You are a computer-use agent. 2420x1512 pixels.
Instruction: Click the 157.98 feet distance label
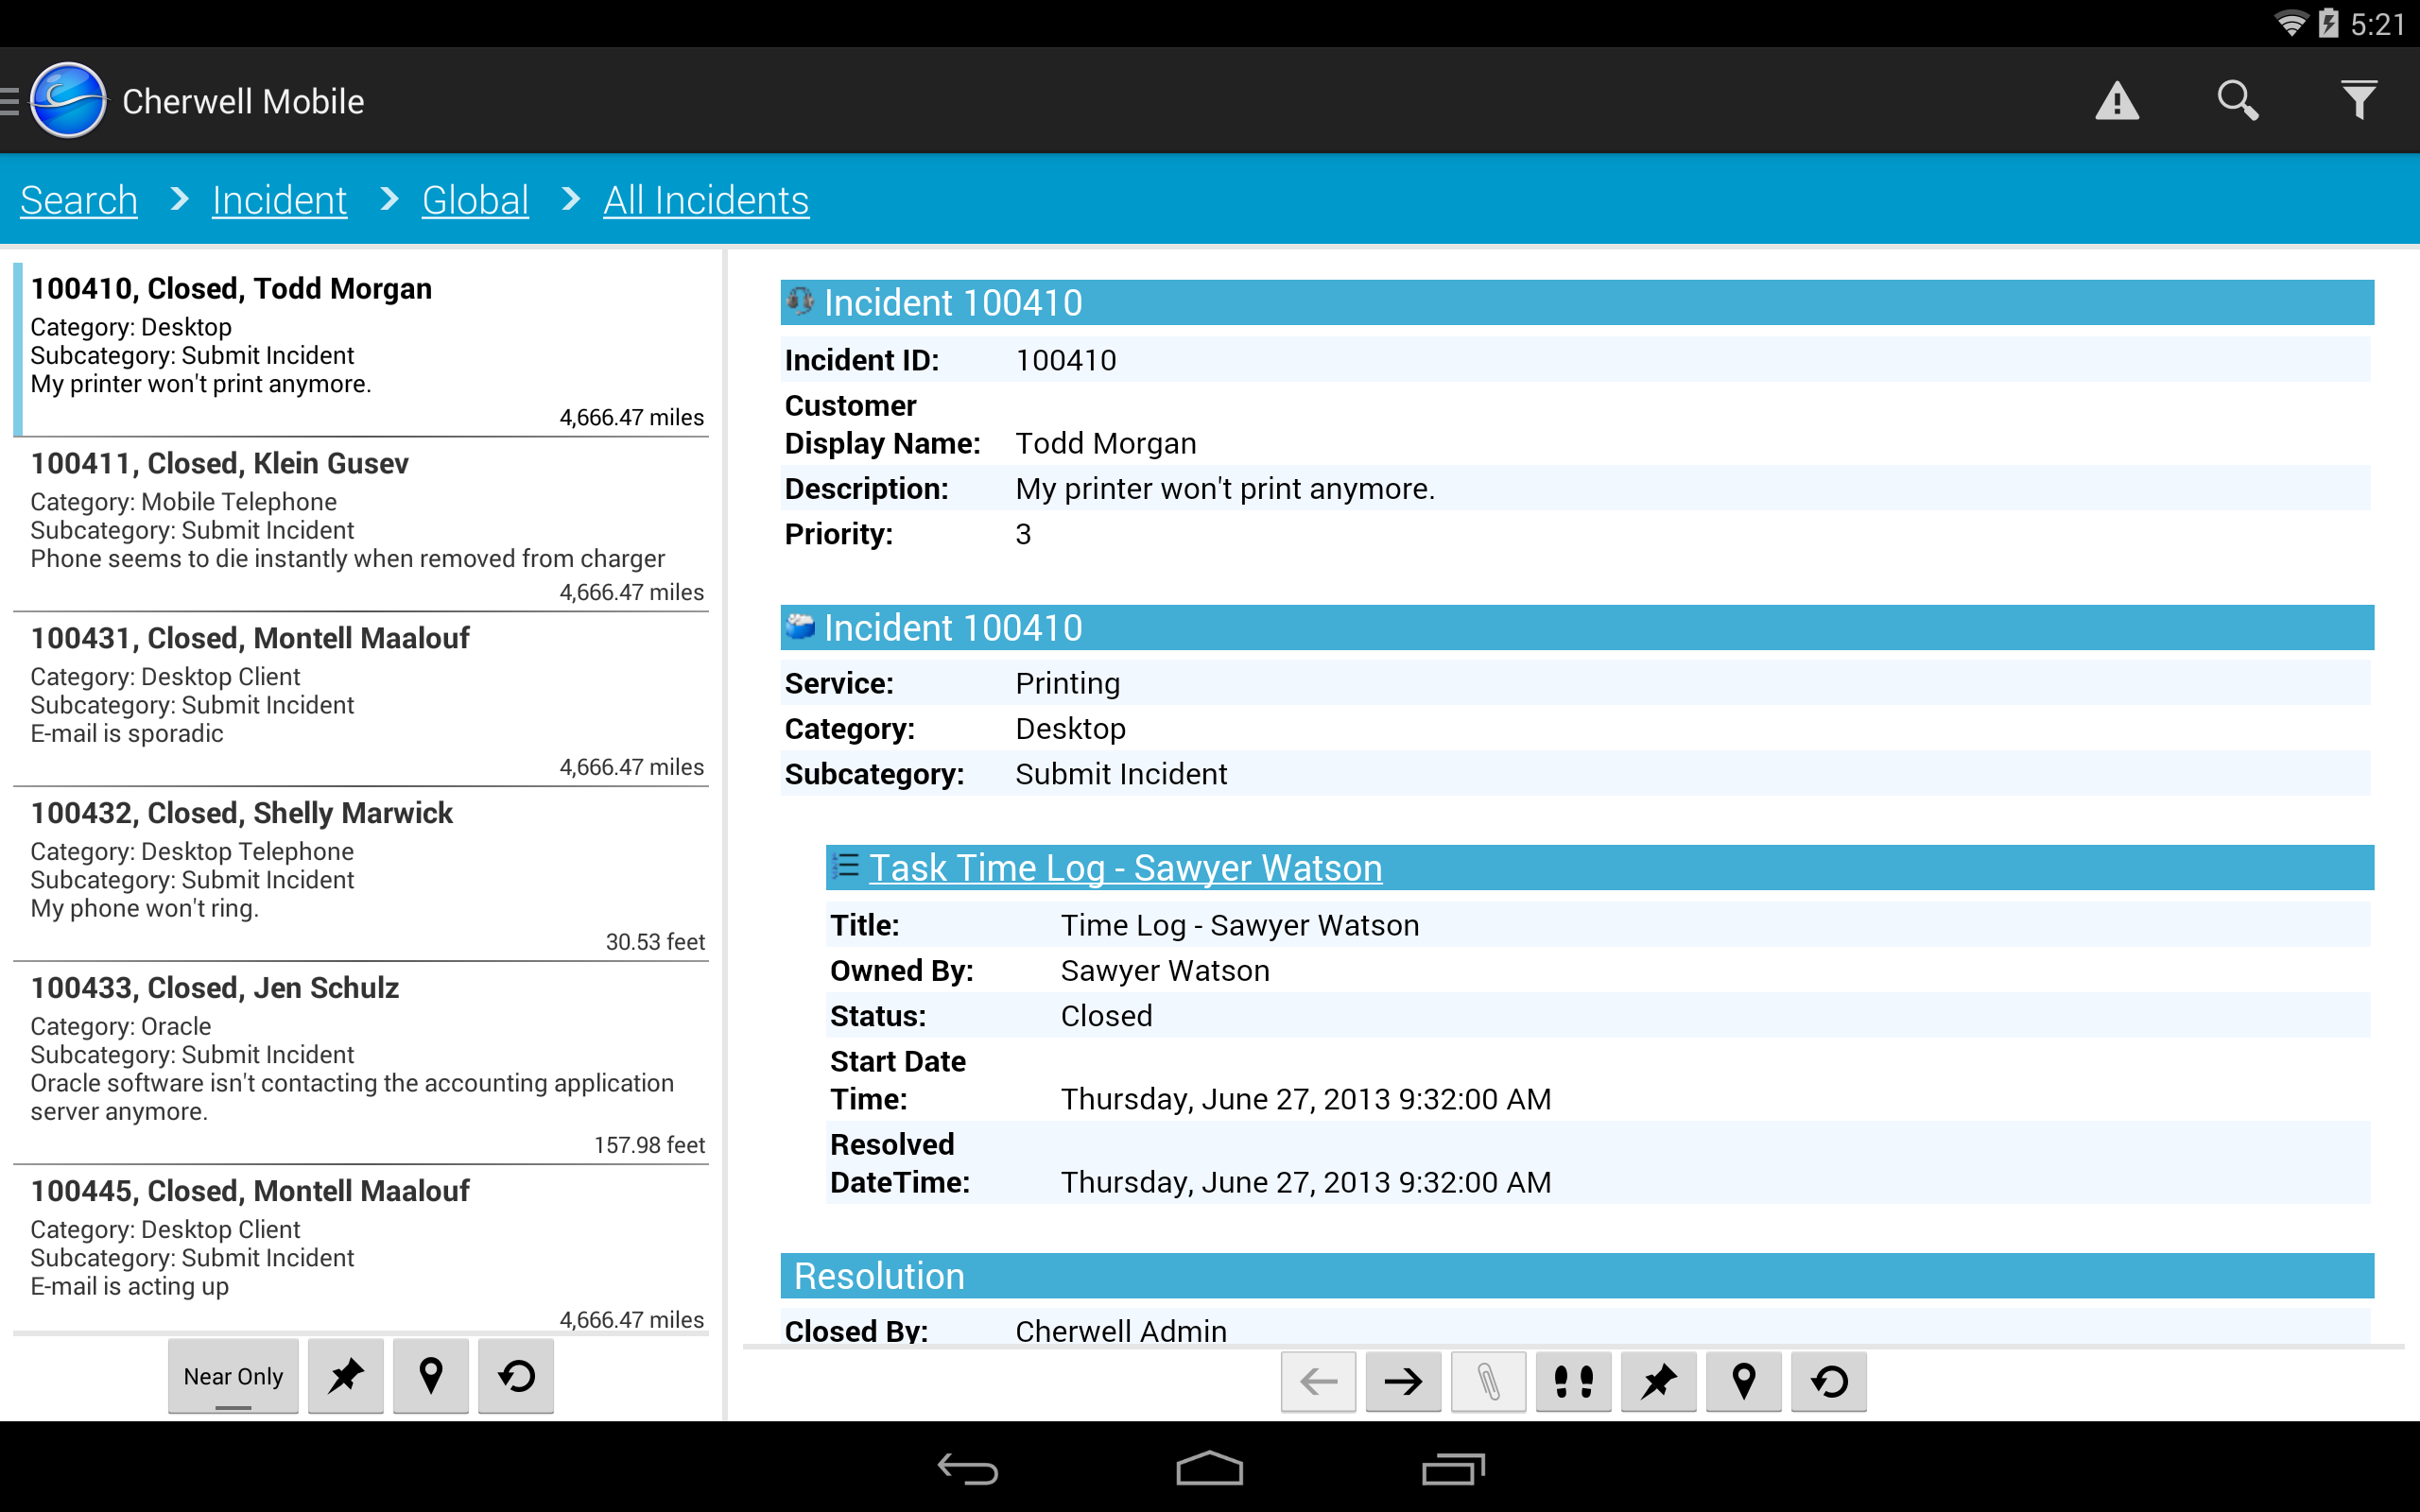pyautogui.click(x=649, y=1145)
